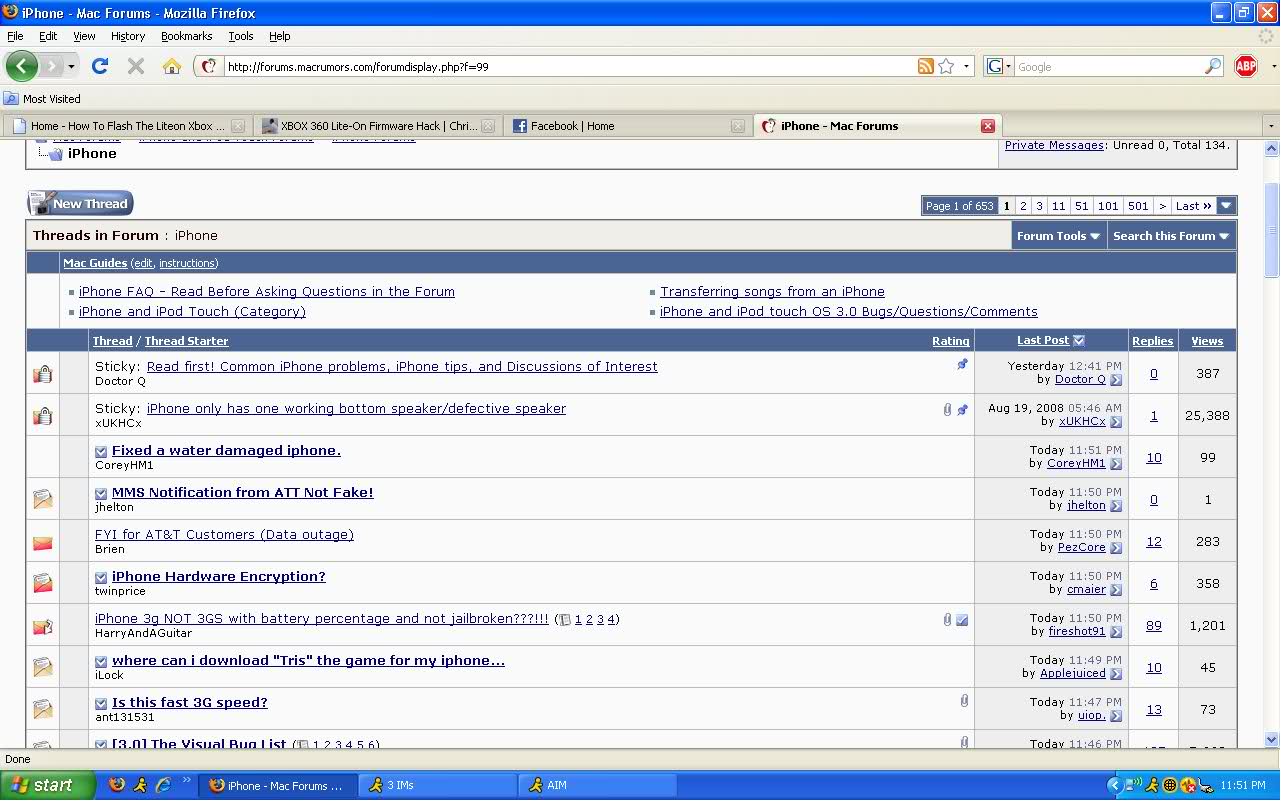Toggle check icon on Is this fast 3G speed thread
The image size is (1281, 803).
[x=101, y=704]
